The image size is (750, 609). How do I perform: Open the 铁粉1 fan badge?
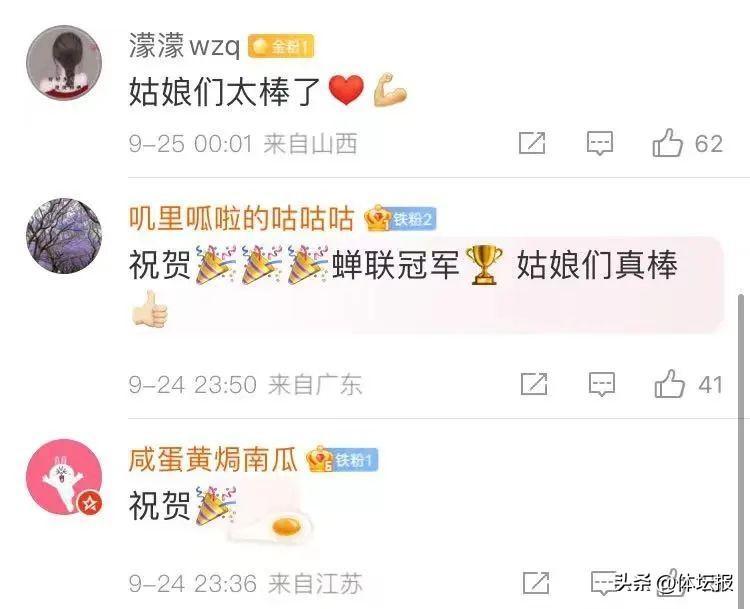[x=342, y=460]
